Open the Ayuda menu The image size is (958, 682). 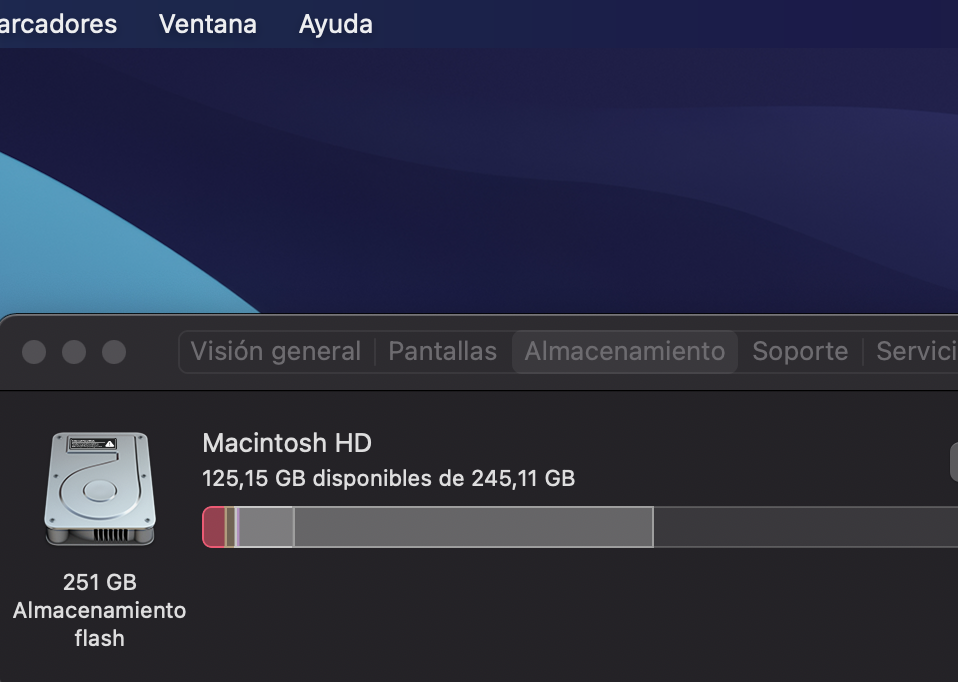(x=336, y=24)
